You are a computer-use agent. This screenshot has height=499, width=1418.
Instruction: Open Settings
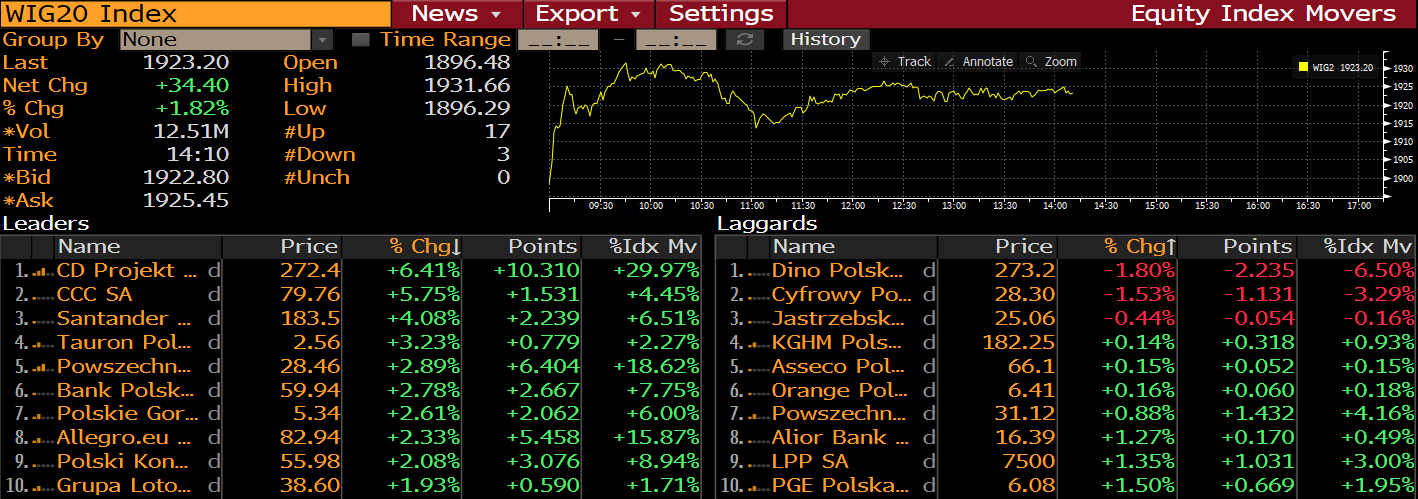coord(721,13)
